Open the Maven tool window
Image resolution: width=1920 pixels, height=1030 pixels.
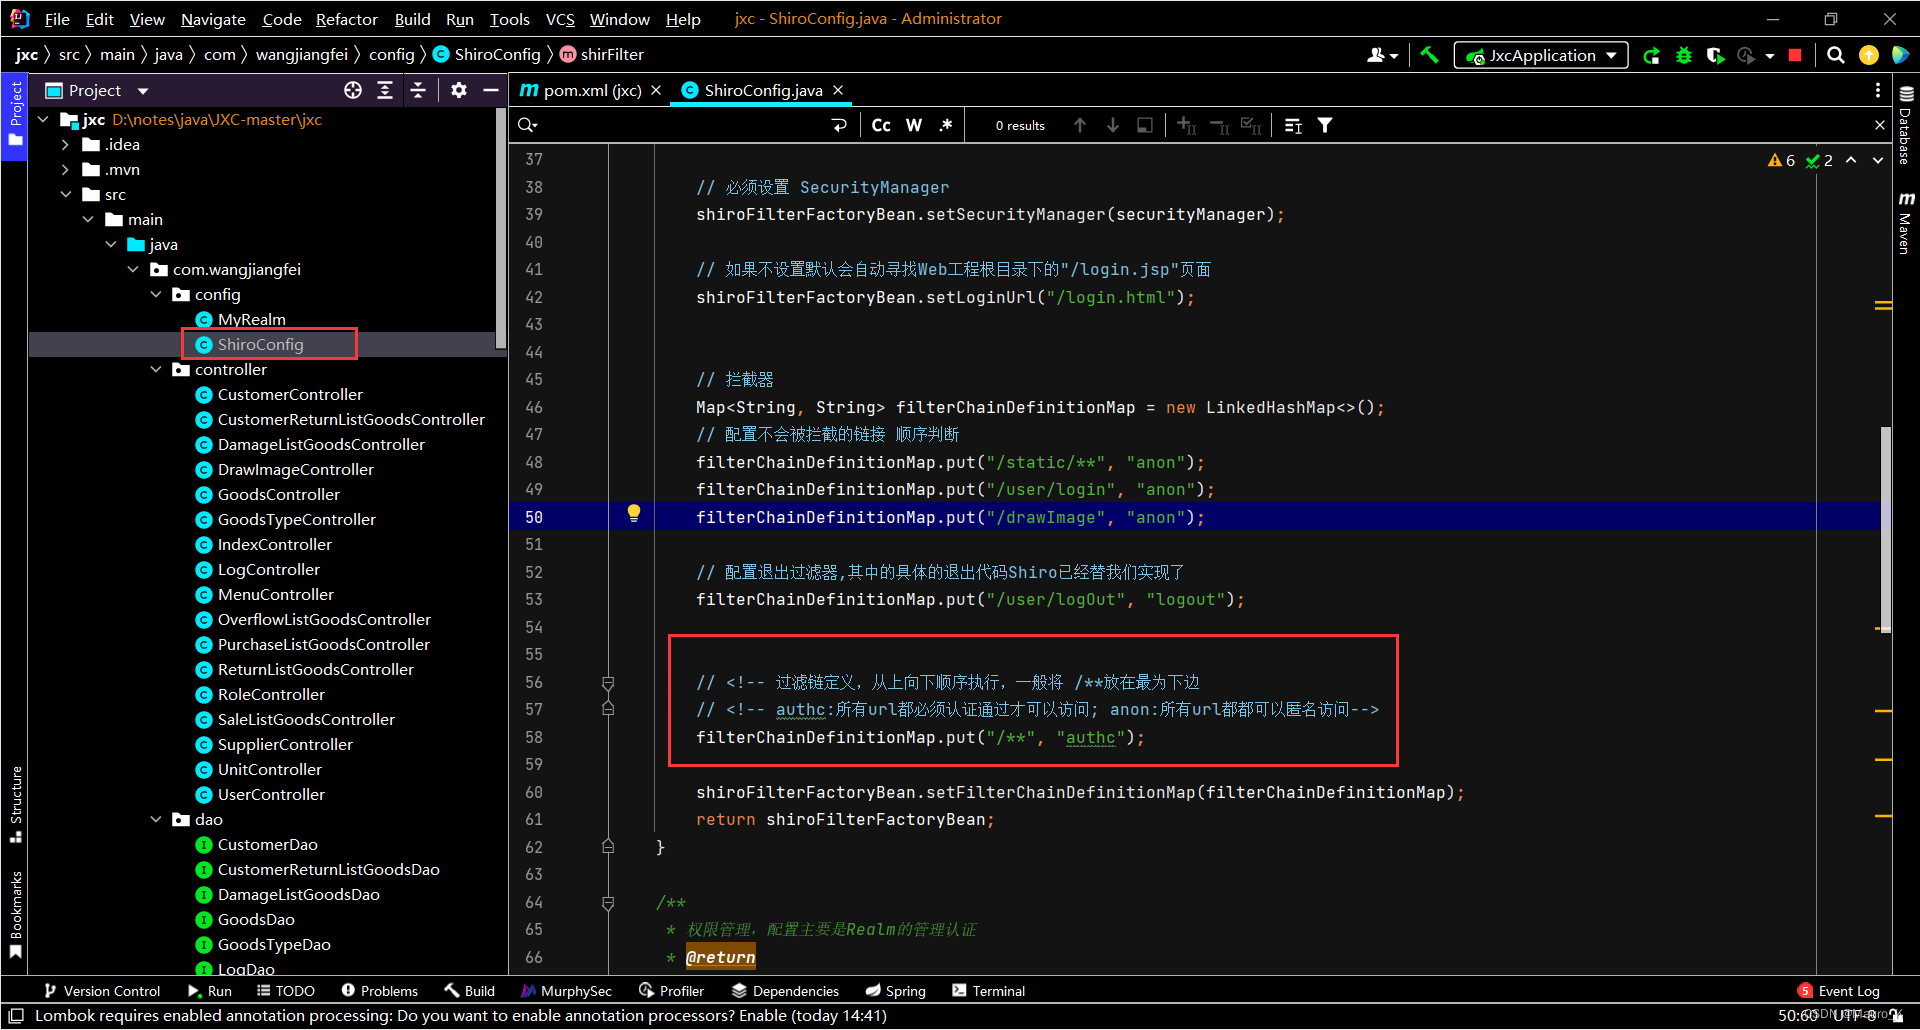point(1906,222)
